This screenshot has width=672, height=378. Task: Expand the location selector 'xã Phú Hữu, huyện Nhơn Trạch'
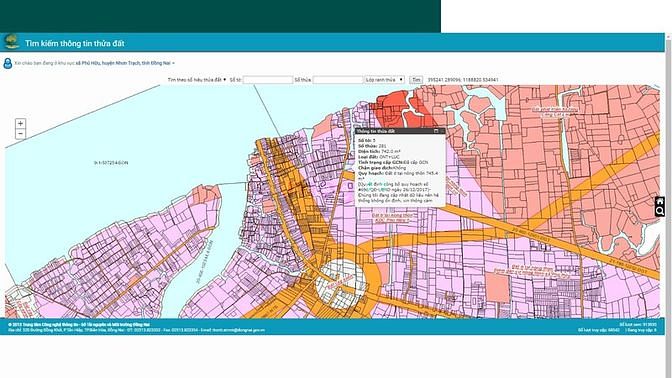[x=125, y=63]
